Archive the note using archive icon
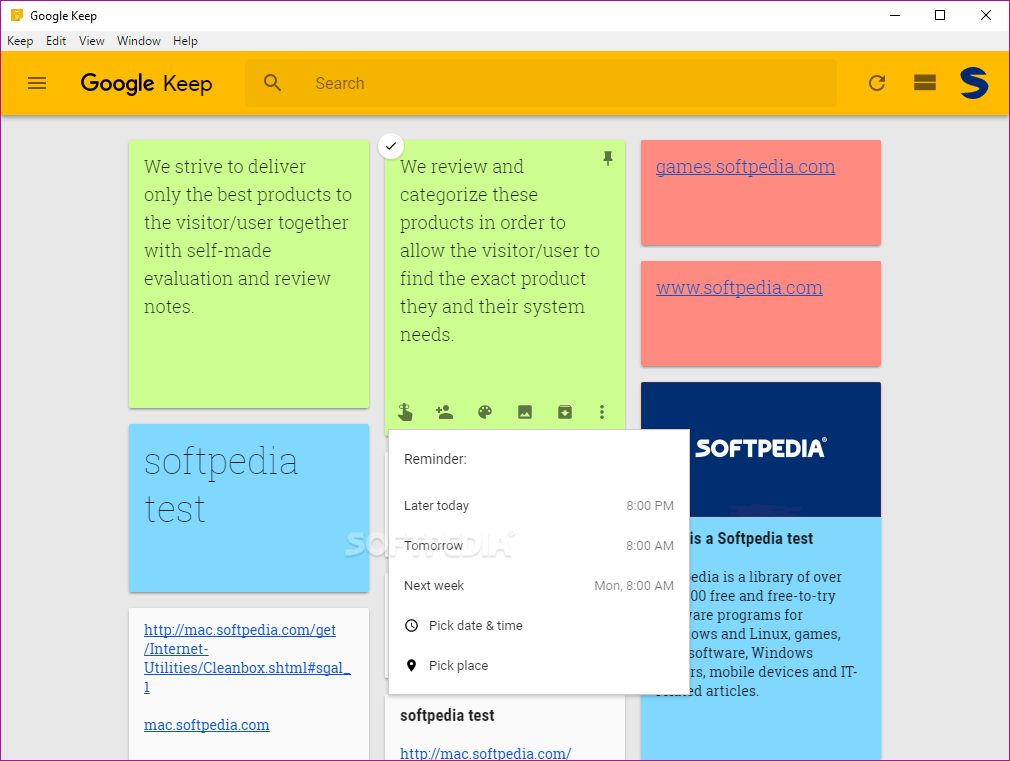This screenshot has height=761, width=1010. click(565, 412)
